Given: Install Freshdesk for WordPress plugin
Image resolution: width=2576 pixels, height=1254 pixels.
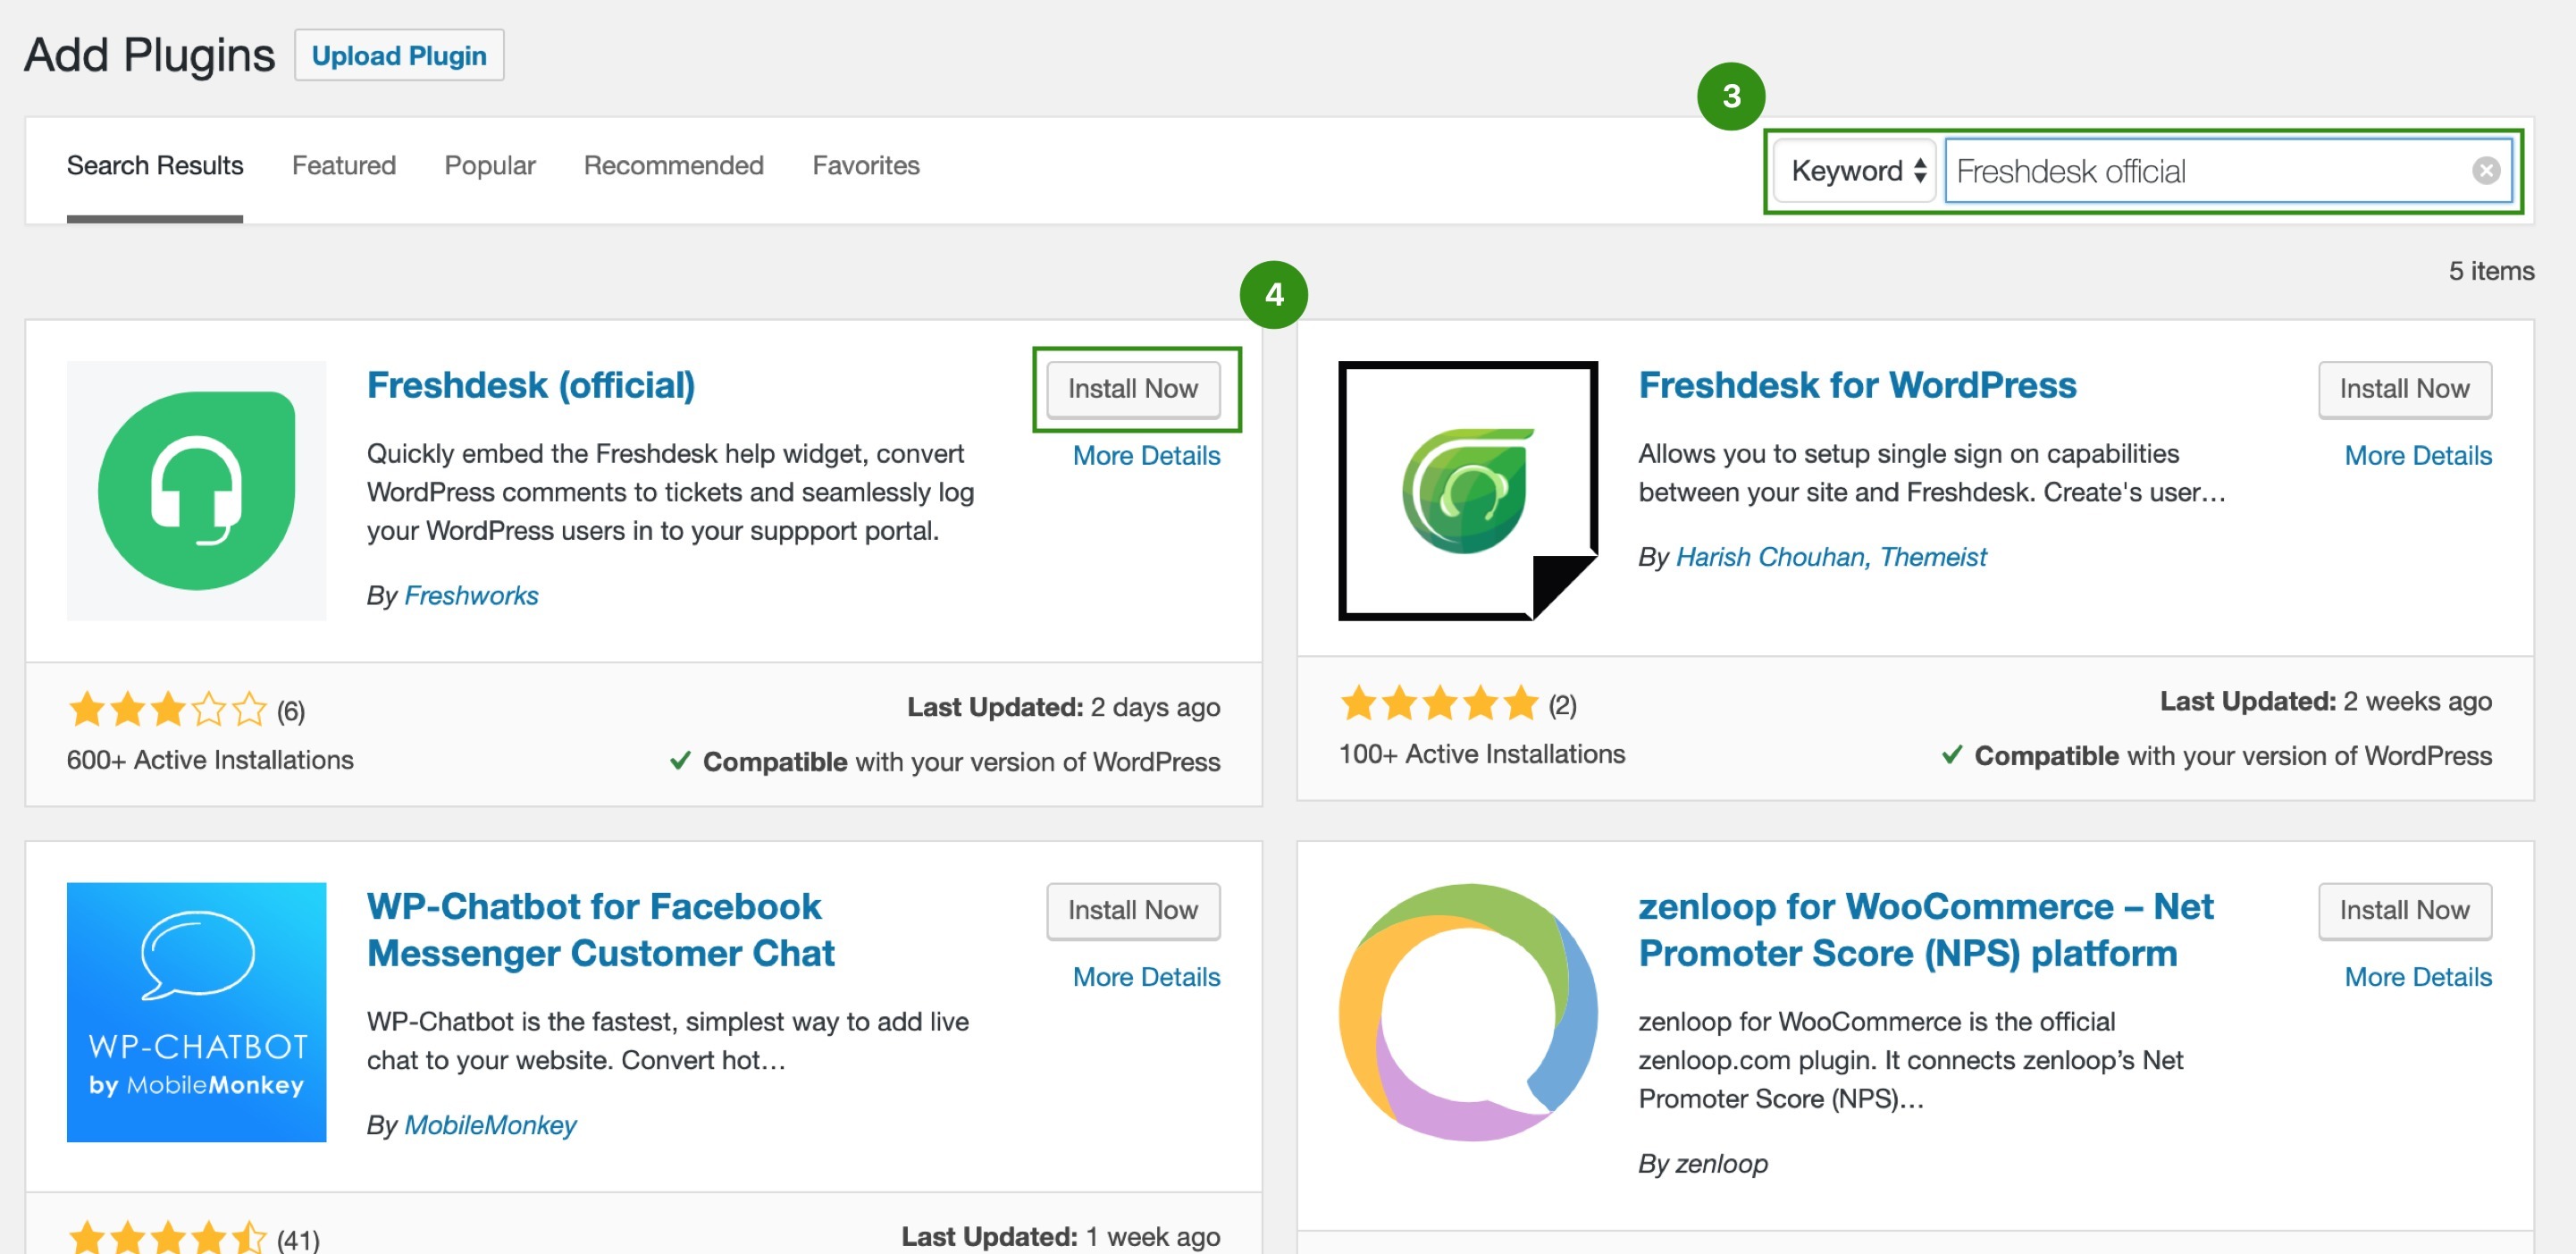Looking at the screenshot, I should pos(2403,389).
